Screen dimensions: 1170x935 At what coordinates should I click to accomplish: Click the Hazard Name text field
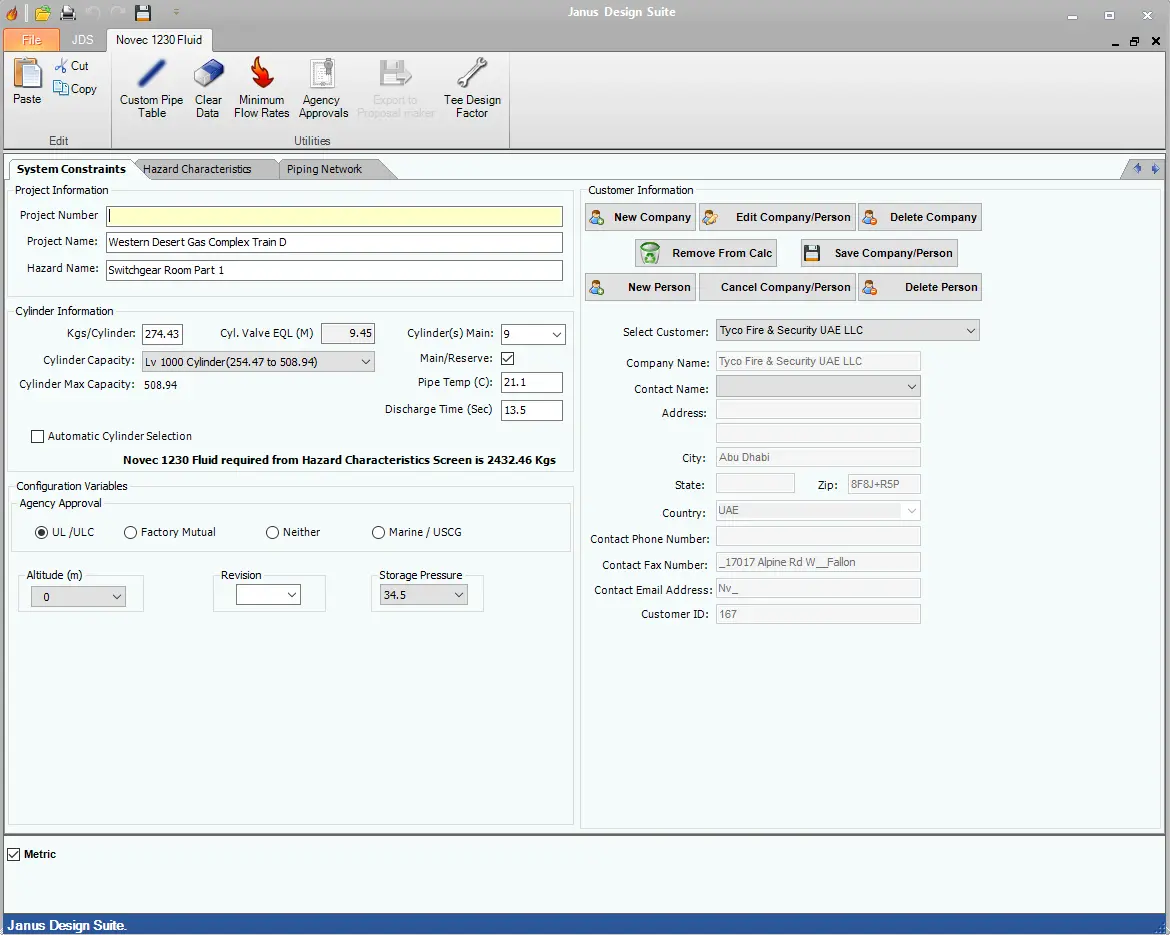point(334,270)
